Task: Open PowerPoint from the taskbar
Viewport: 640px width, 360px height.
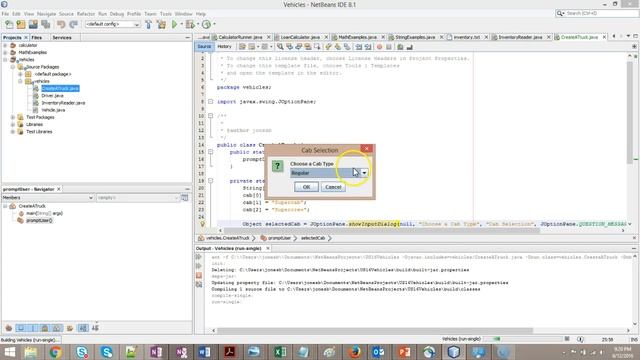Action: click(x=404, y=352)
